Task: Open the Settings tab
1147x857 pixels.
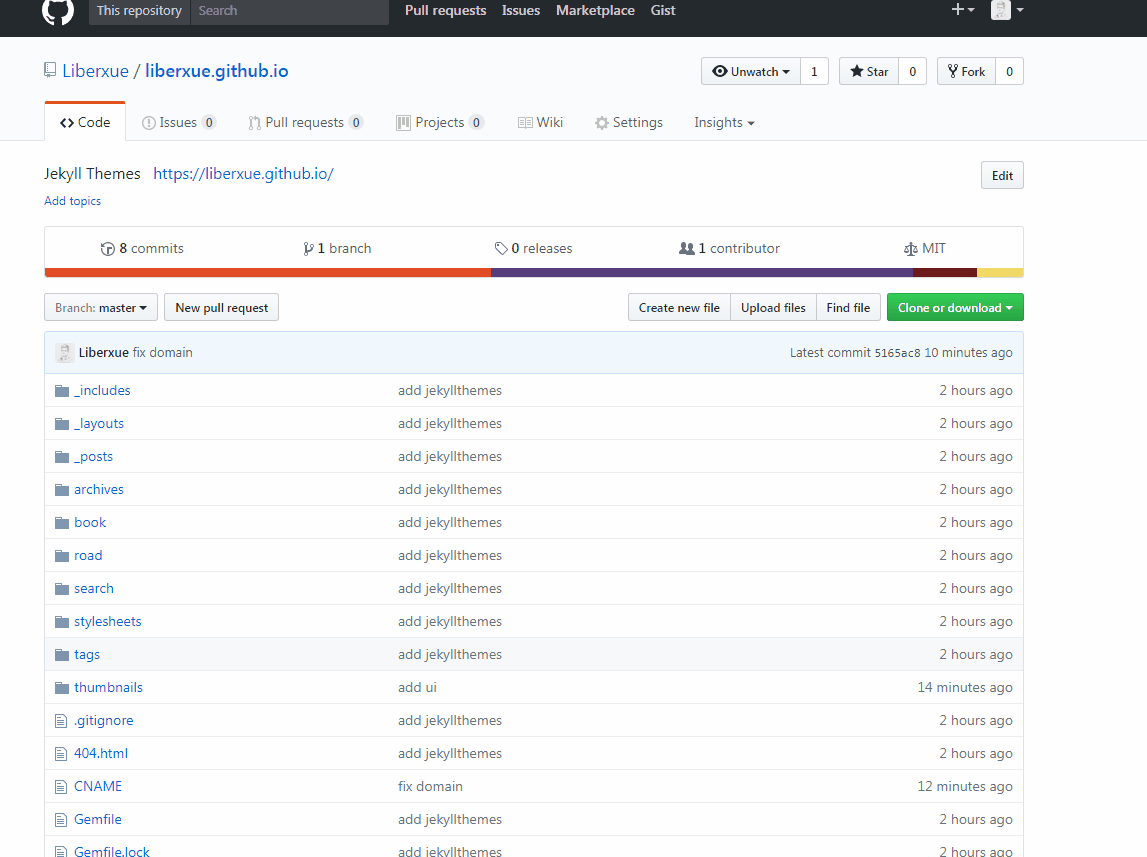Action: (x=629, y=123)
